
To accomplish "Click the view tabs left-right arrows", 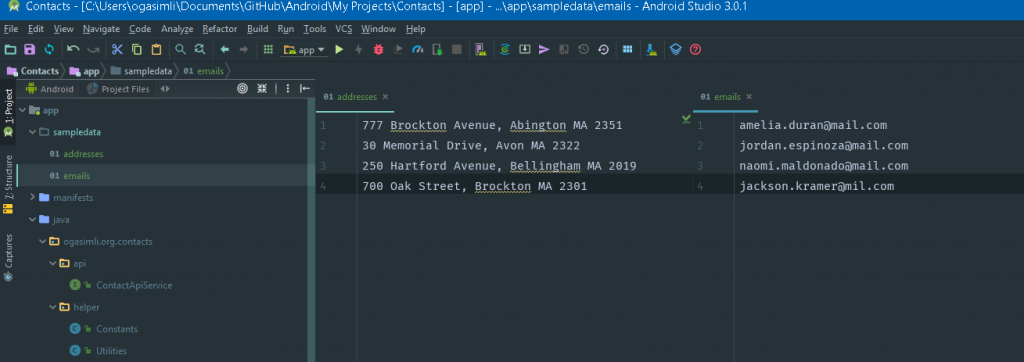I will 165,89.
